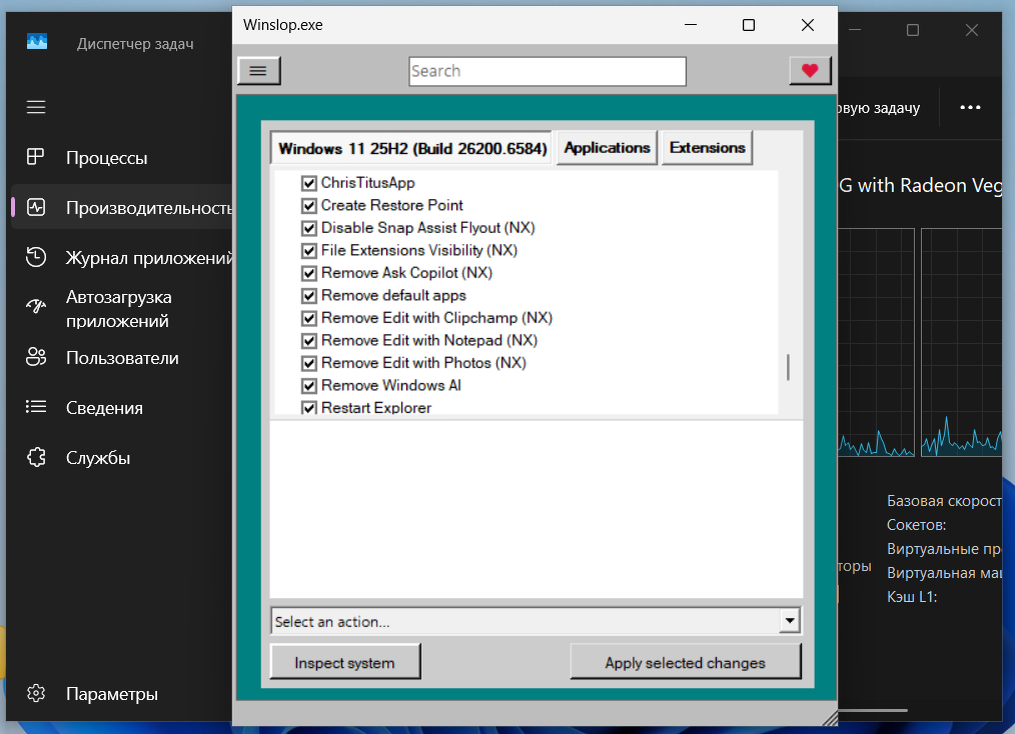This screenshot has height=734, width=1015.
Task: Click the Winslop resize grip corner
Action: [829, 717]
